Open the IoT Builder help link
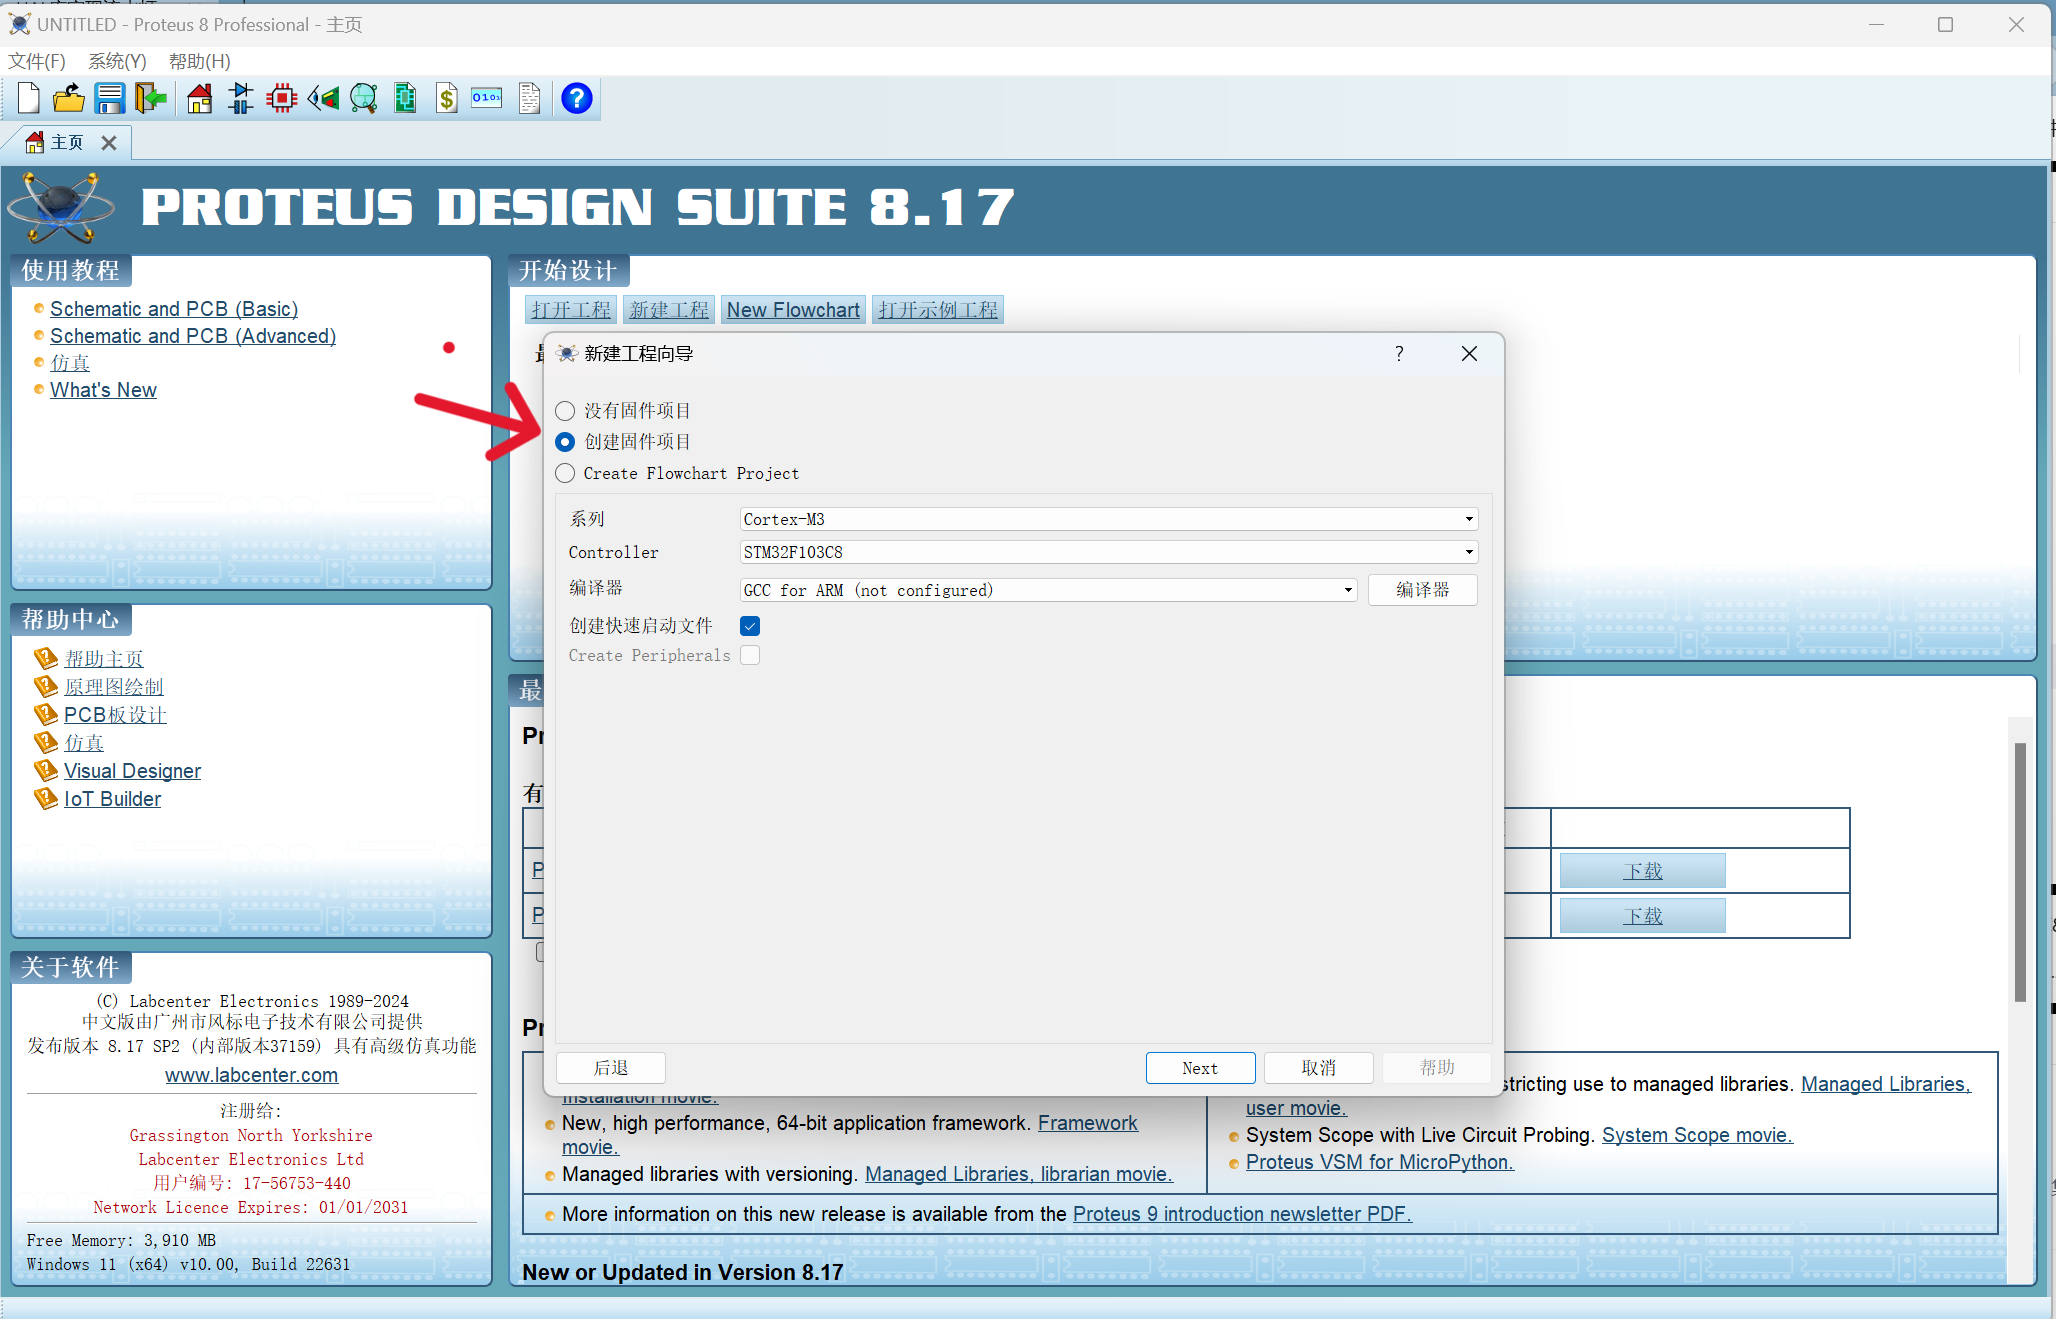Viewport: 2056px width, 1319px height. click(112, 799)
